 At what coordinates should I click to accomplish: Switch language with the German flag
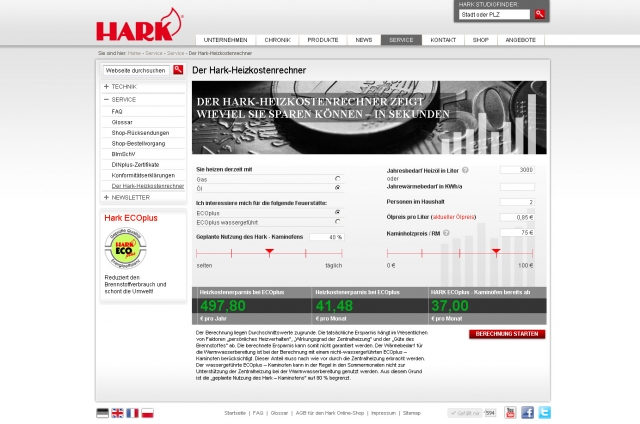coord(102,413)
